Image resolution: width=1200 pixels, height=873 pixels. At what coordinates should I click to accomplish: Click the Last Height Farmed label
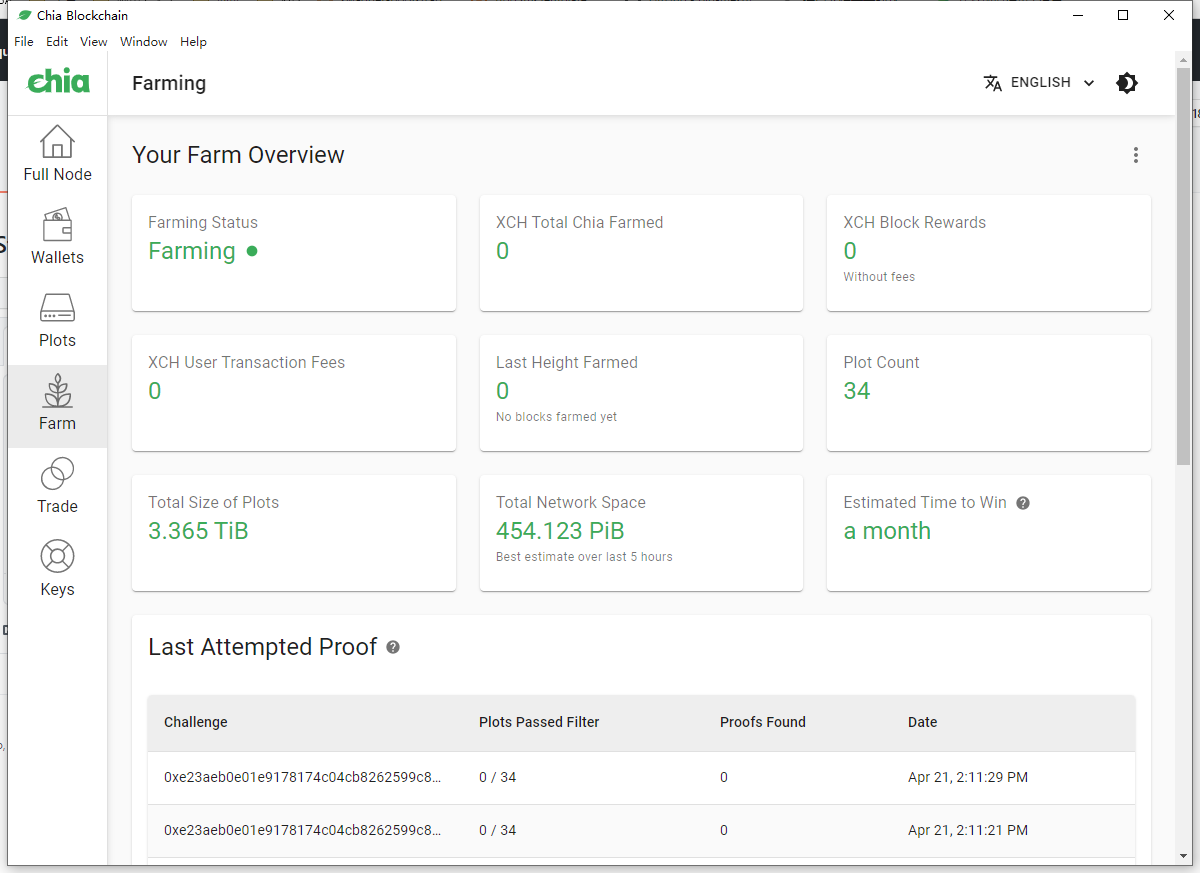566,363
